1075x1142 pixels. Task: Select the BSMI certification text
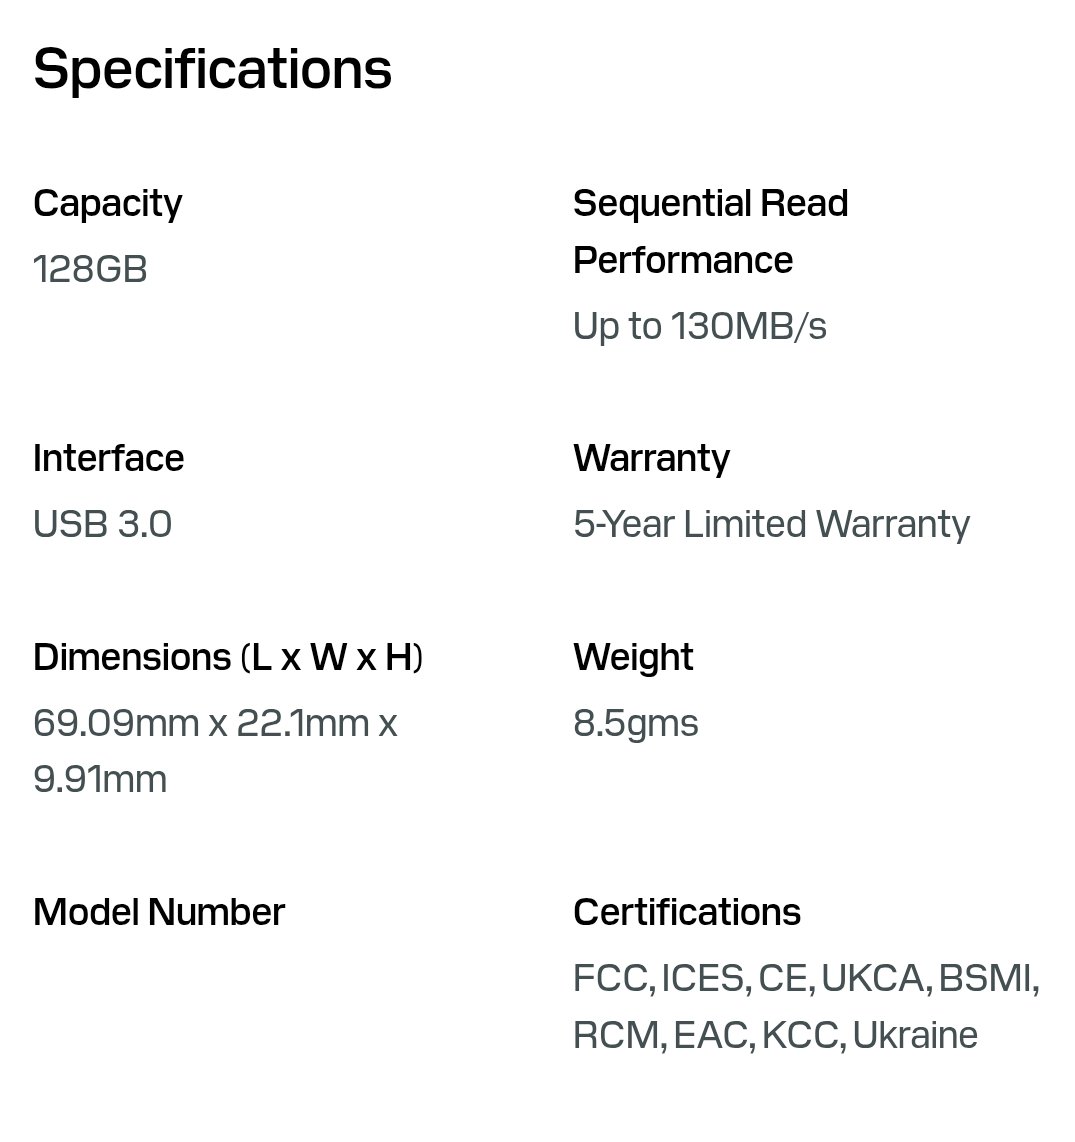point(985,978)
